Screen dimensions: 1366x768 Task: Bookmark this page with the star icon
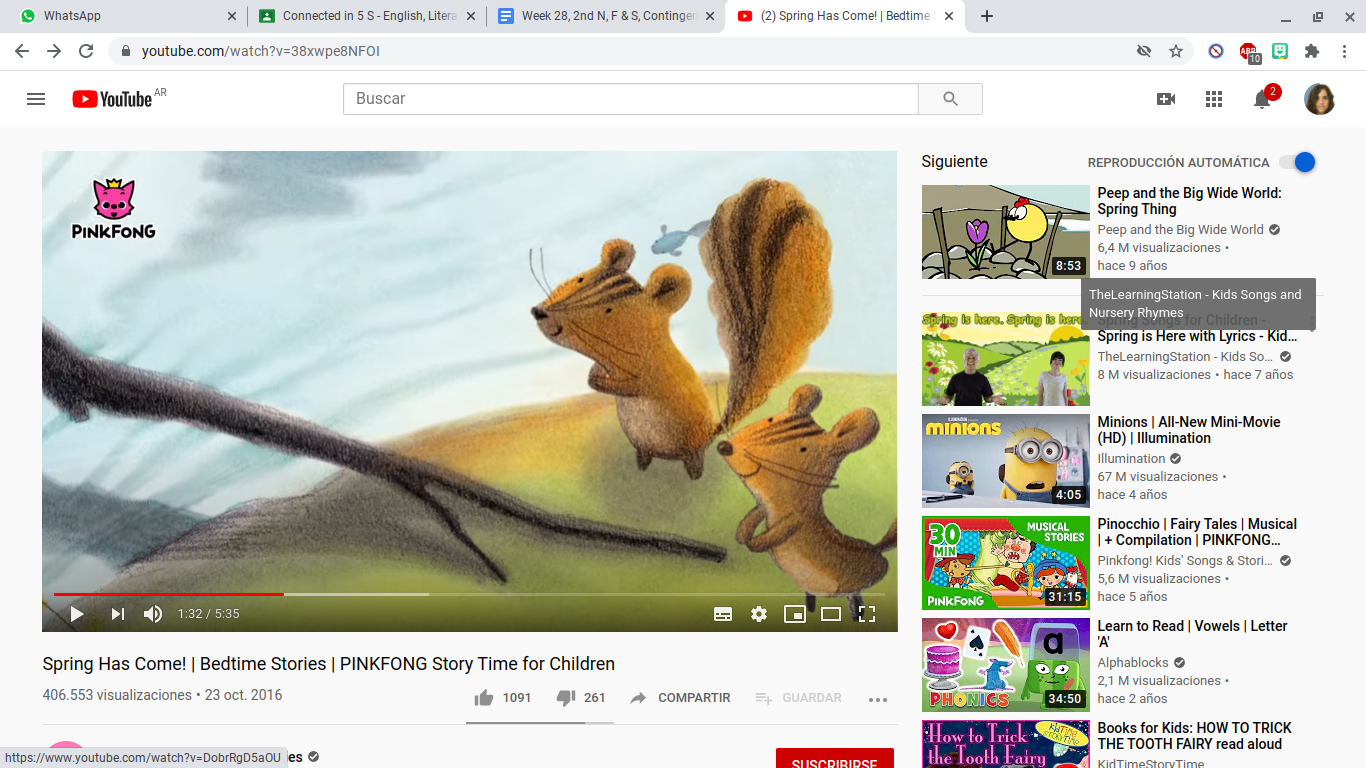(1176, 51)
